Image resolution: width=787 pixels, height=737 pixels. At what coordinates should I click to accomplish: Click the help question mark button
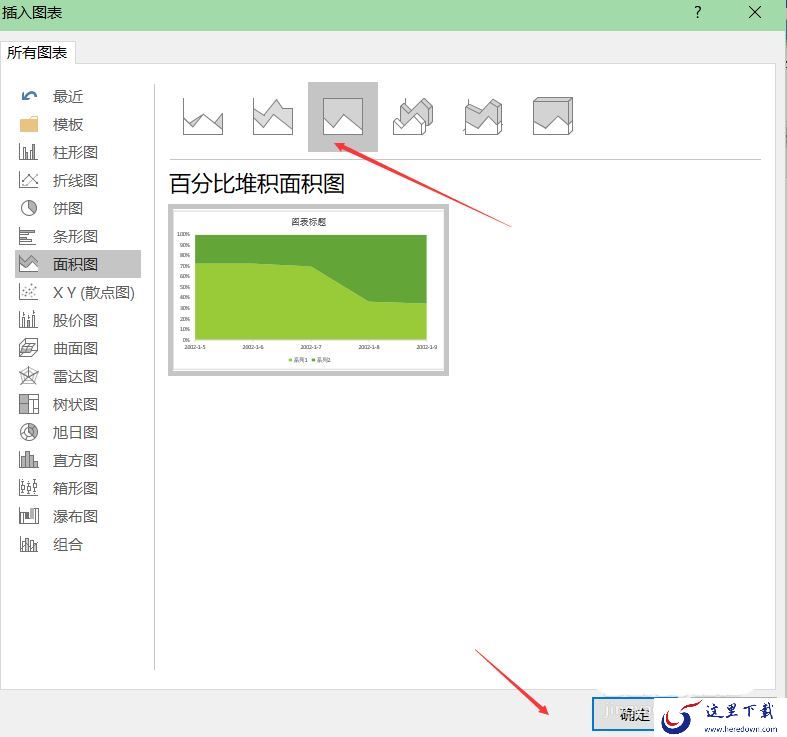[x=698, y=13]
